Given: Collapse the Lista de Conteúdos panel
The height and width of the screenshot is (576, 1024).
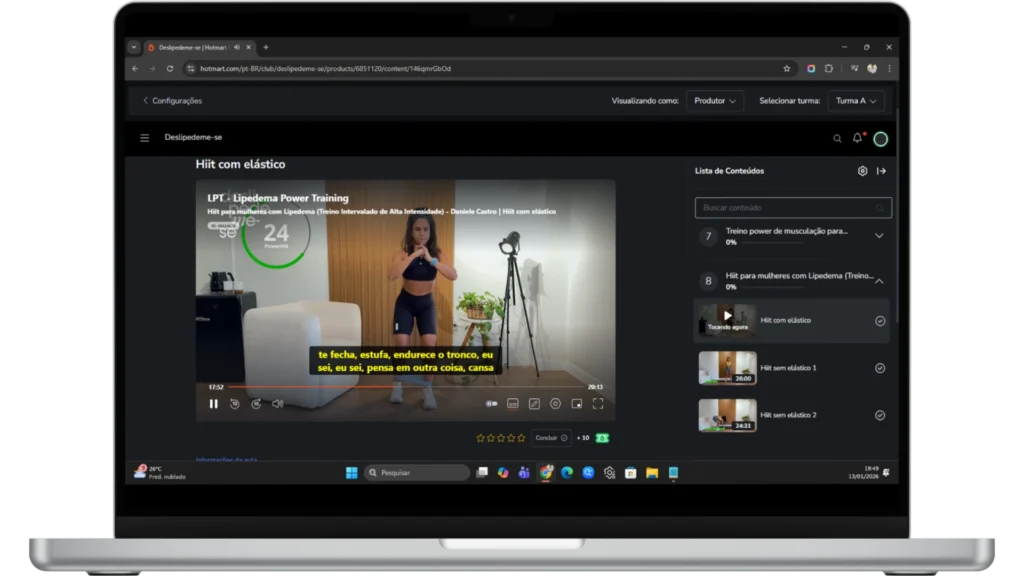Looking at the screenshot, I should pos(881,171).
